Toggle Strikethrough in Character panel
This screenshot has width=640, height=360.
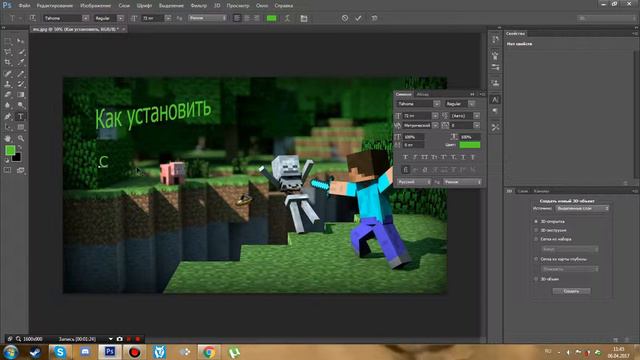pos(473,157)
